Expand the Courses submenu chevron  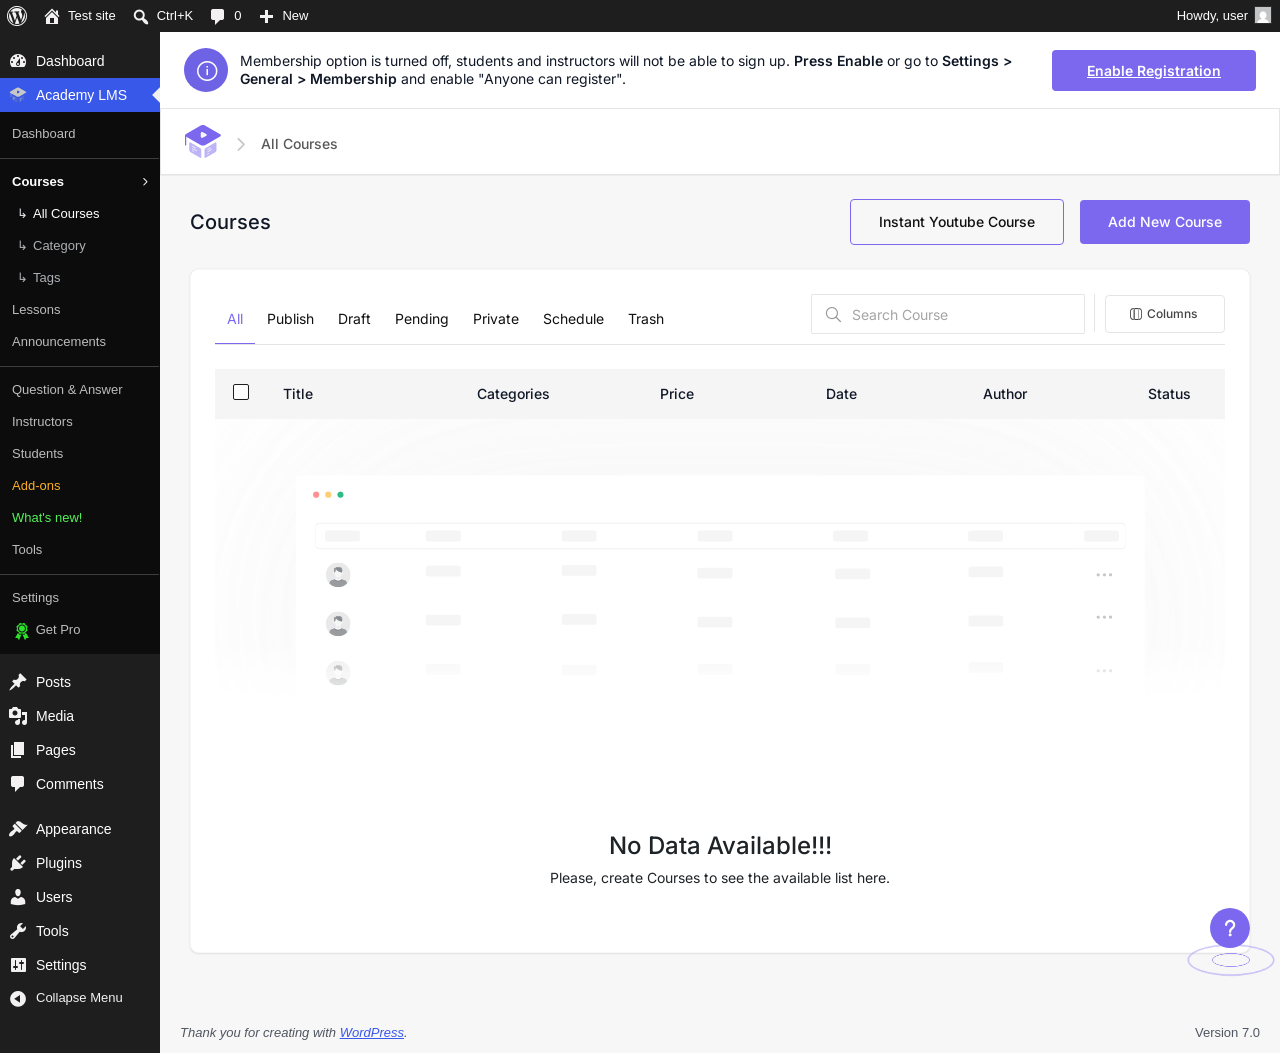click(x=145, y=182)
